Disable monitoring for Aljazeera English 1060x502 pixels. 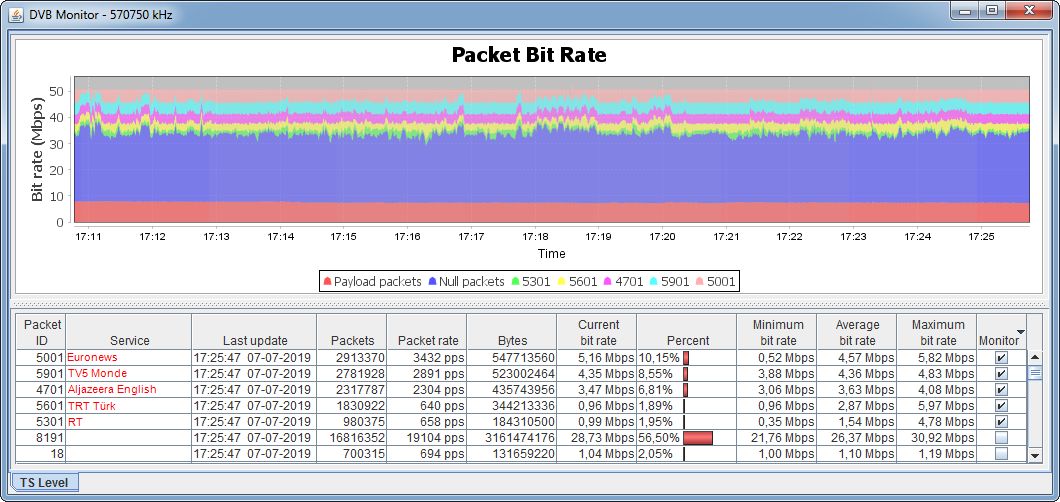click(x=1001, y=390)
